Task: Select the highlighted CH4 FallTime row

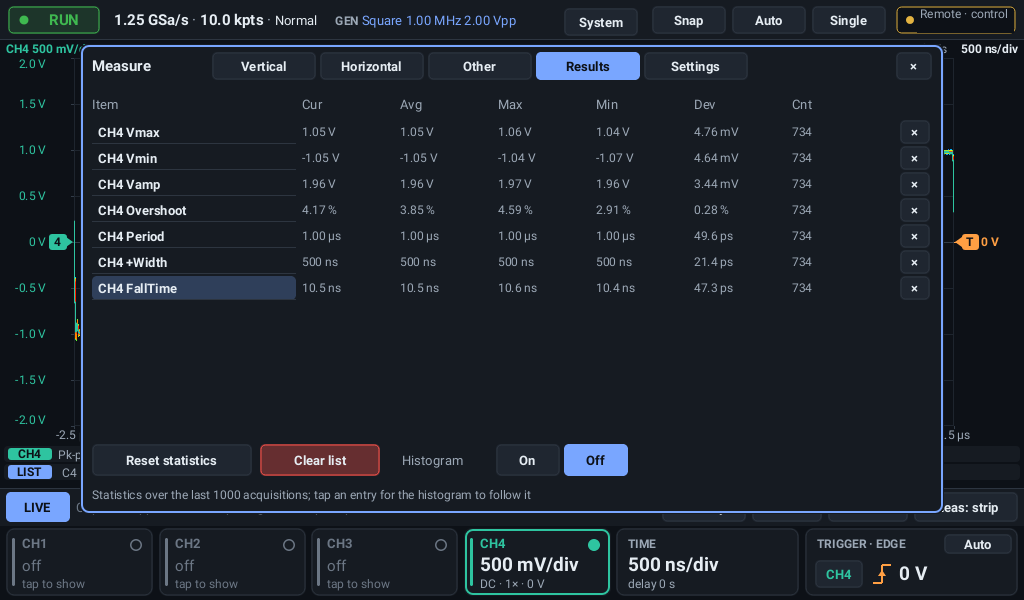Action: pos(194,289)
